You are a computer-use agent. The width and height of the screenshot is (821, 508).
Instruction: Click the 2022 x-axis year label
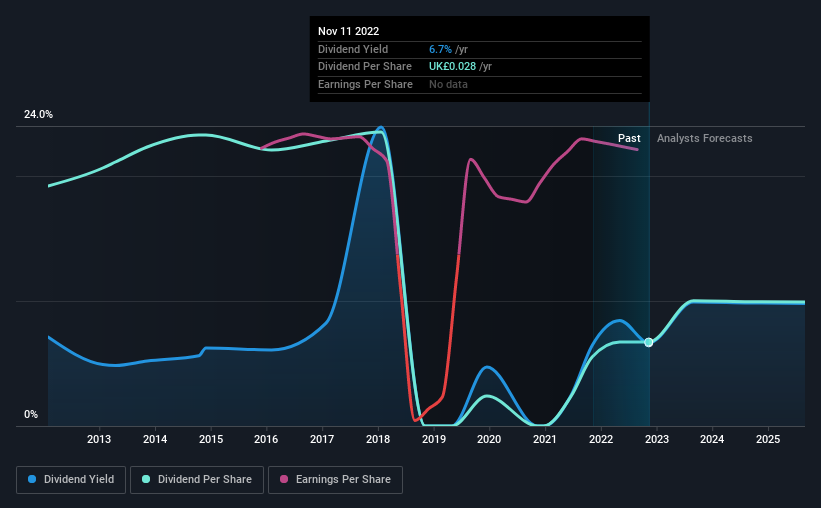[x=601, y=439]
